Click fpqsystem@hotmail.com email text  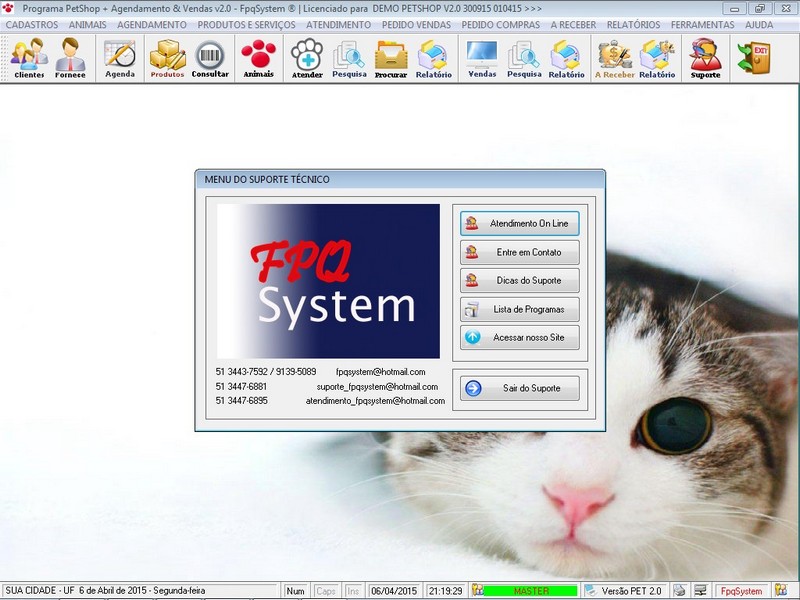point(381,372)
